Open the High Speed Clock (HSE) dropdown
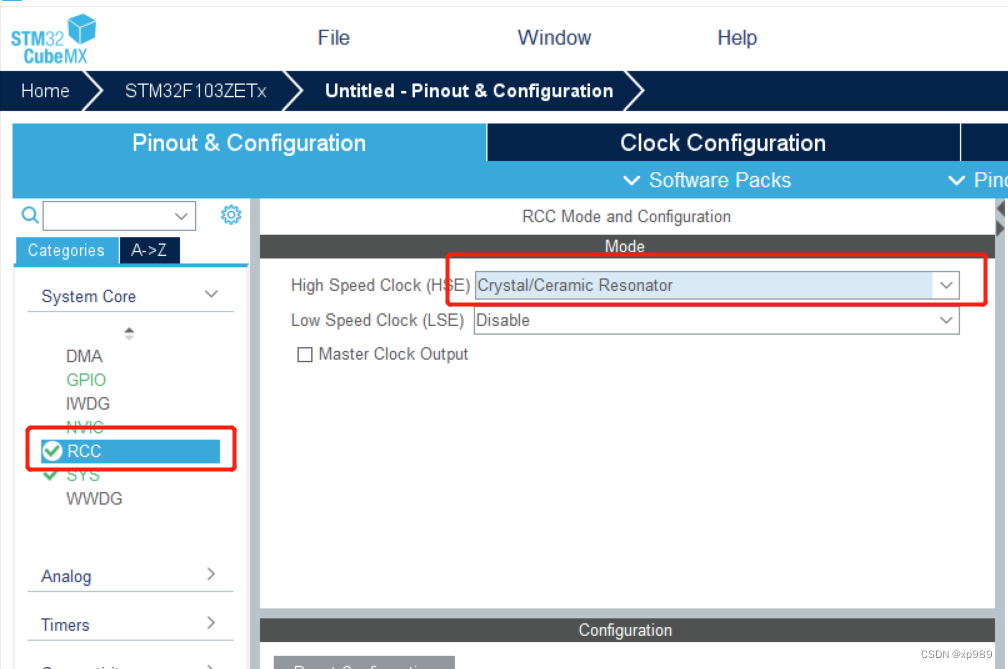Screen dimensions: 1008x669 [x=946, y=285]
